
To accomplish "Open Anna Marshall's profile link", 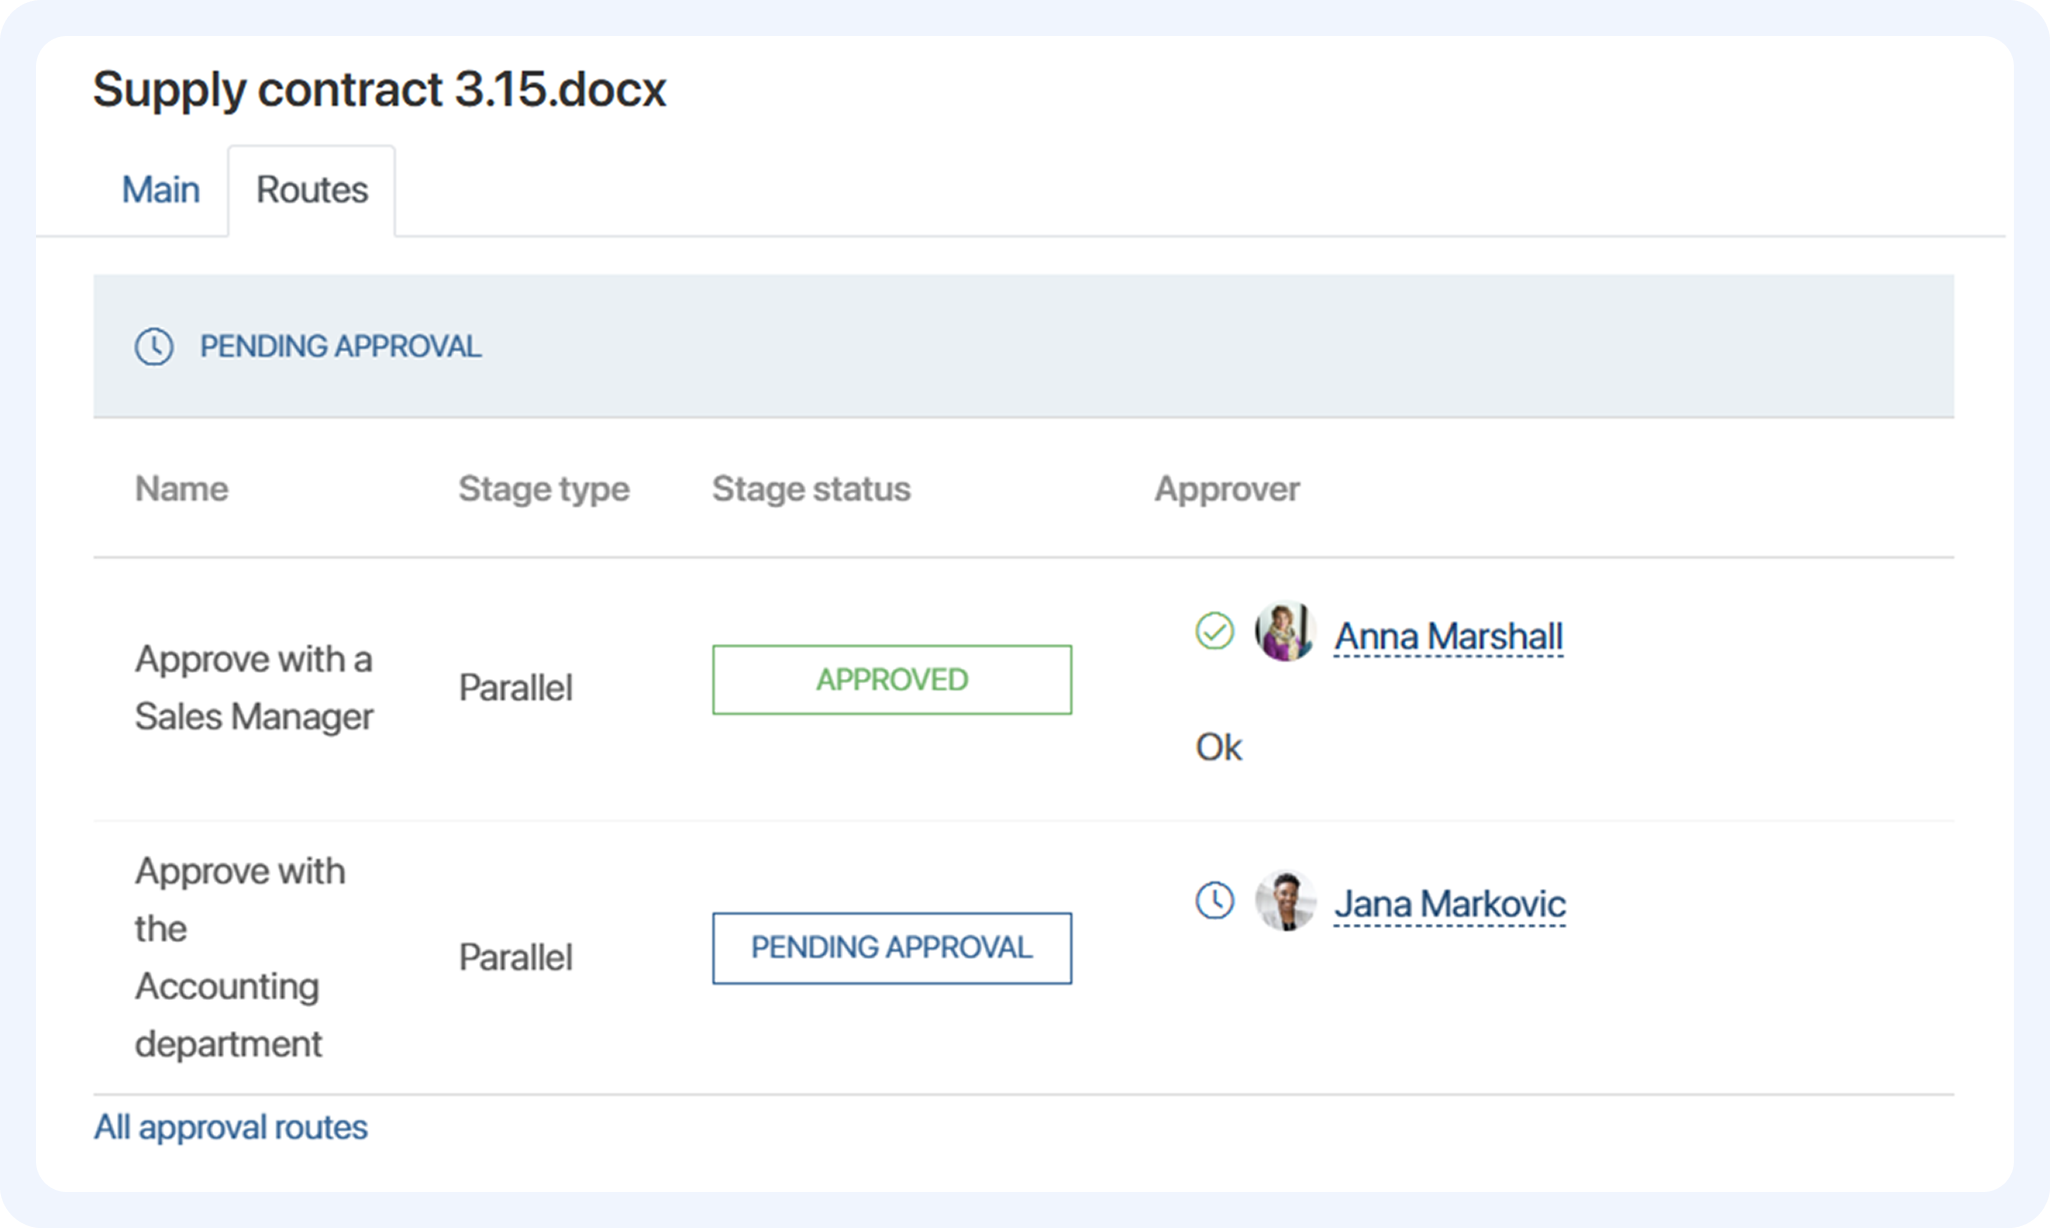I will 1448,636.
